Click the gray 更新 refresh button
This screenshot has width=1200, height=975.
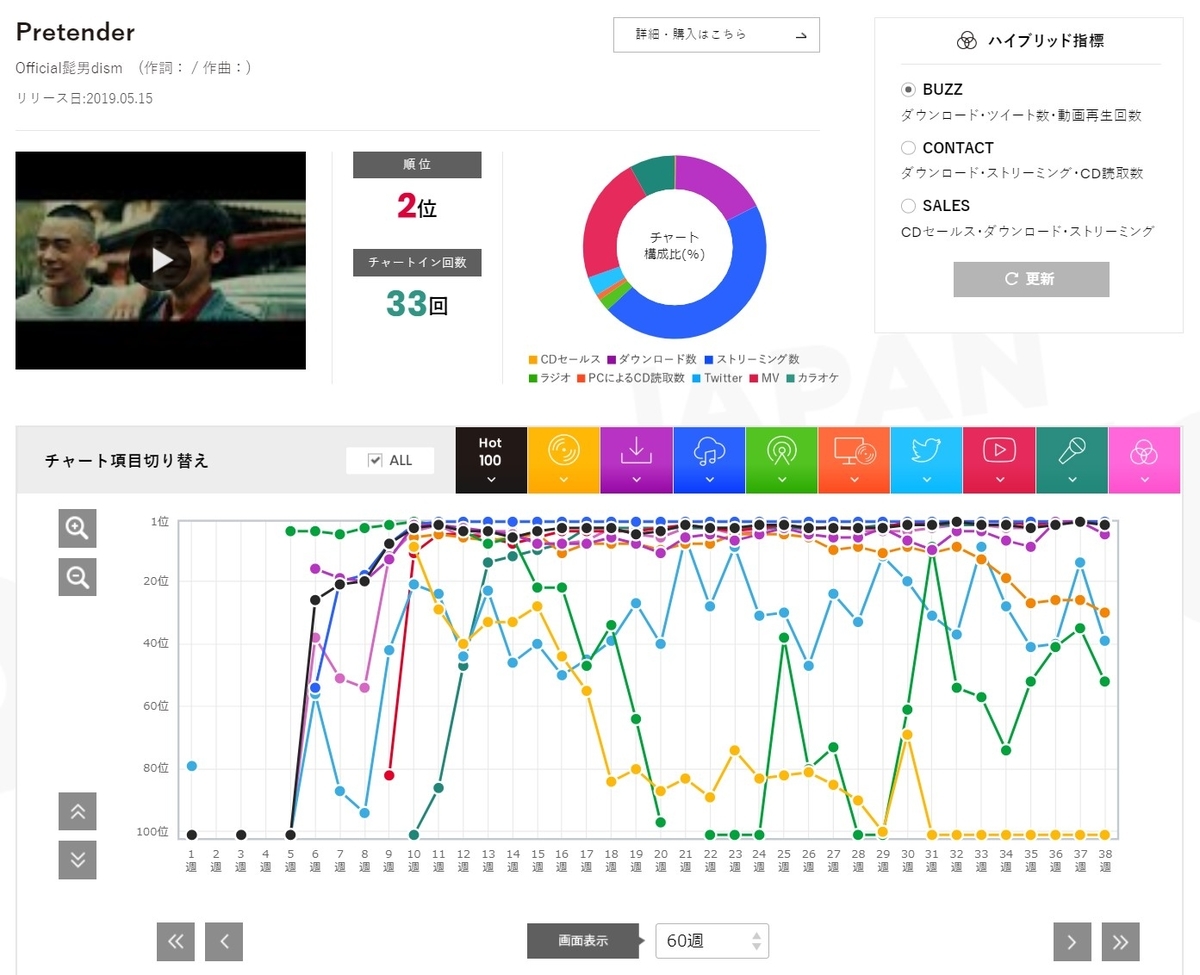pos(1031,279)
